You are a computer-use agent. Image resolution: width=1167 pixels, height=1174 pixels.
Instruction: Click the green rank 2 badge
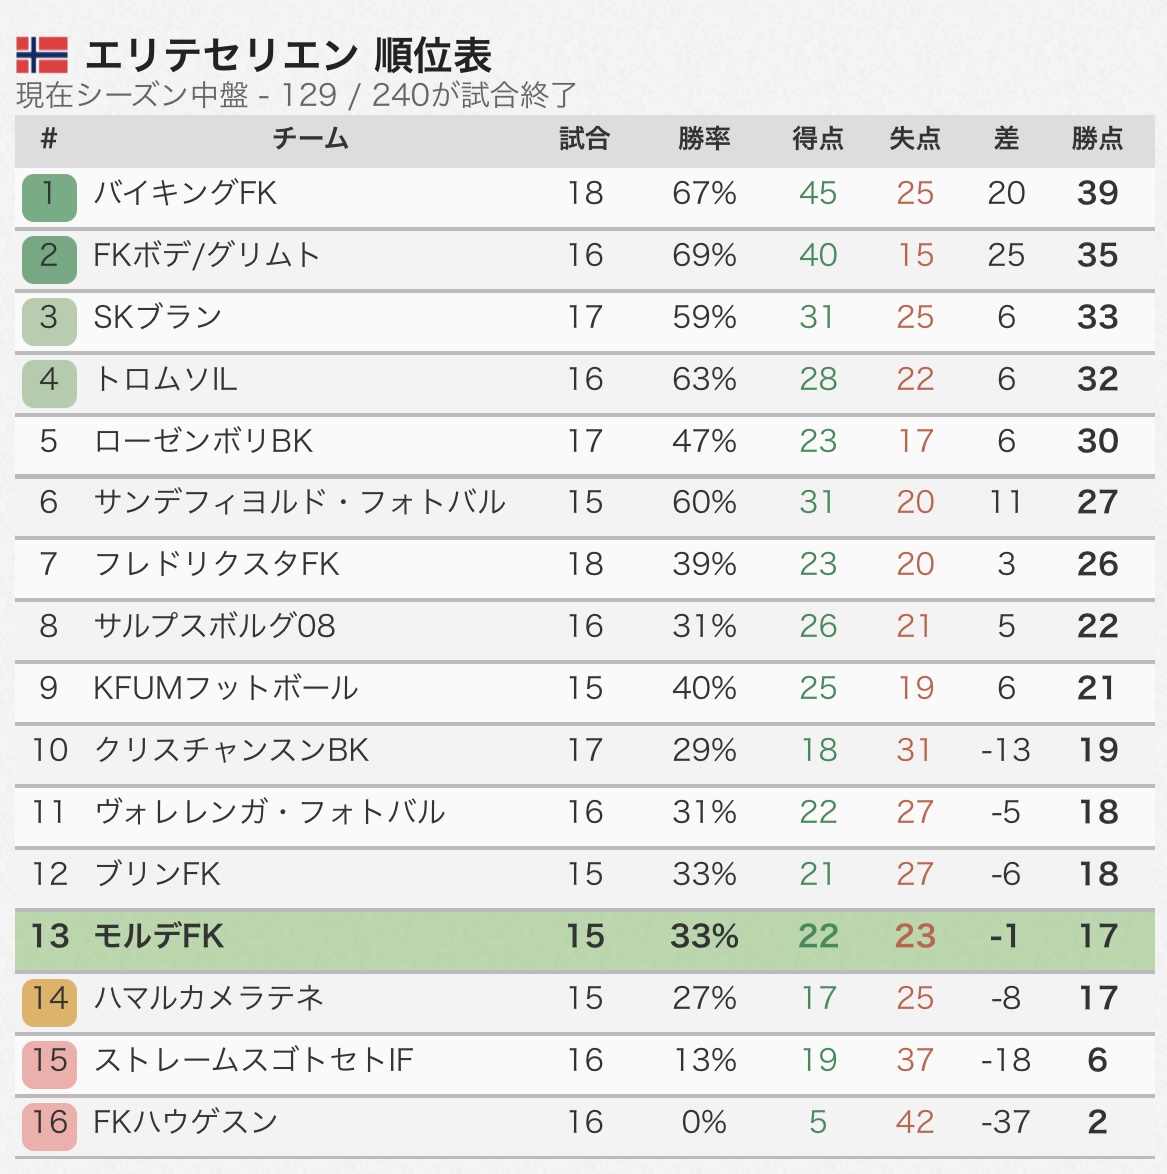pyautogui.click(x=49, y=257)
